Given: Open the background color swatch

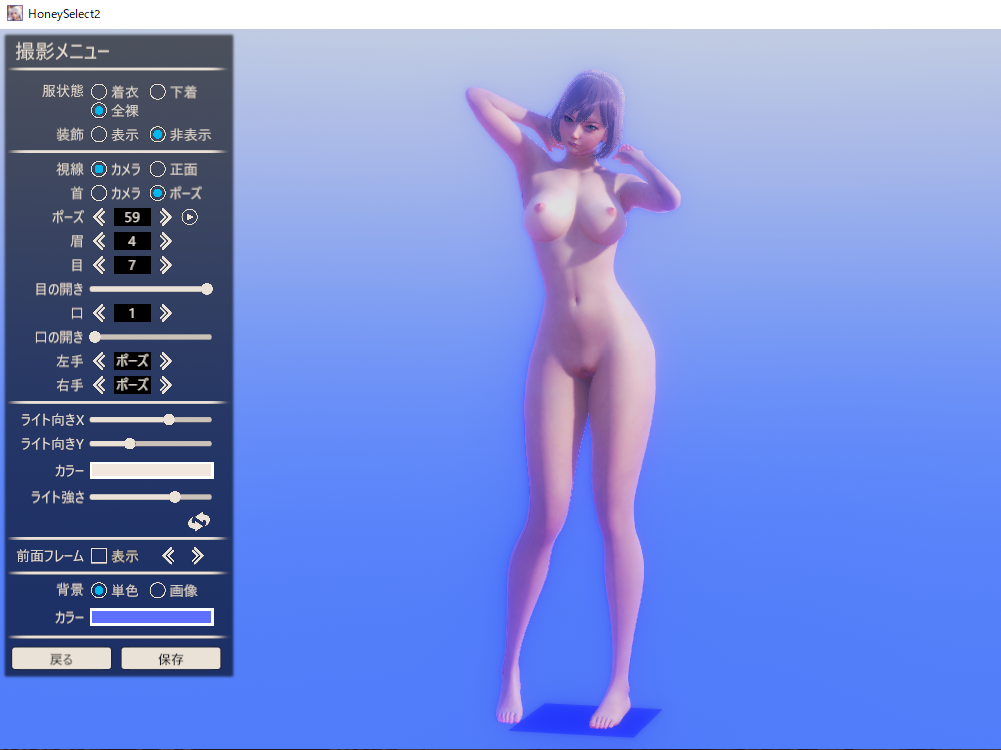Looking at the screenshot, I should (x=152, y=617).
